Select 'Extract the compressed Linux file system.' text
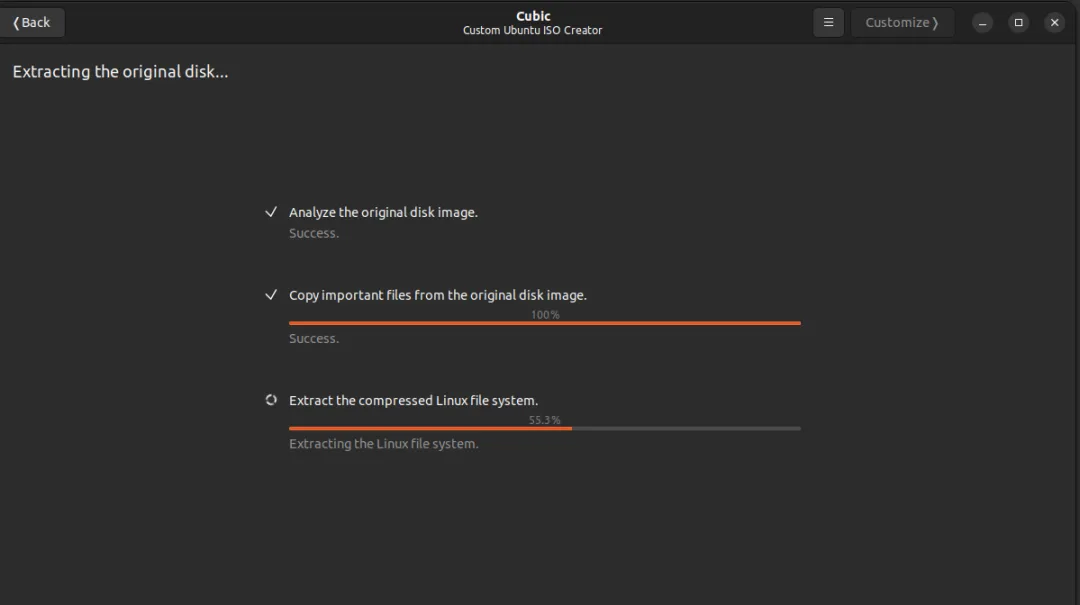 pos(413,400)
